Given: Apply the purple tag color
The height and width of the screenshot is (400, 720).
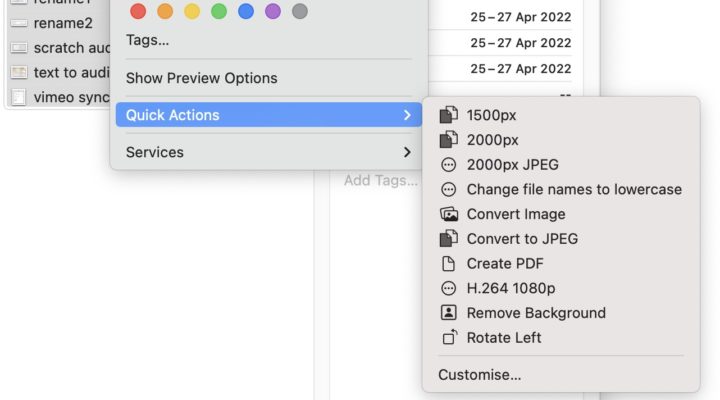Looking at the screenshot, I should (273, 11).
